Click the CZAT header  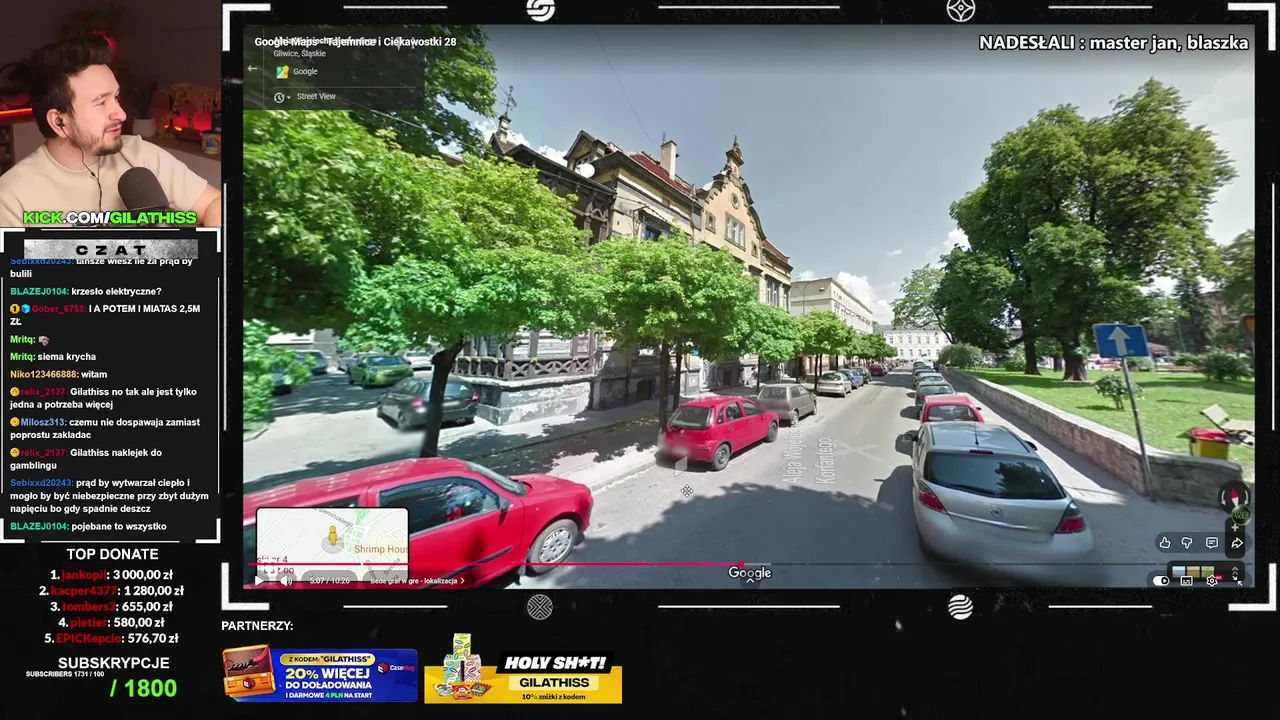(x=110, y=249)
